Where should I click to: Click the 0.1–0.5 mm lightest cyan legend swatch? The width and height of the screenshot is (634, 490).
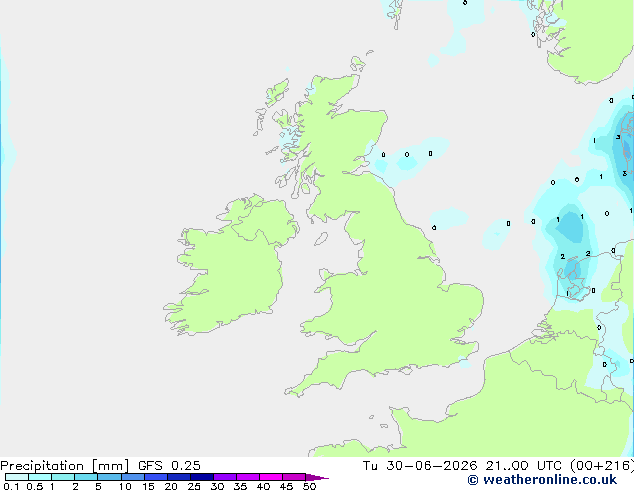point(17,477)
